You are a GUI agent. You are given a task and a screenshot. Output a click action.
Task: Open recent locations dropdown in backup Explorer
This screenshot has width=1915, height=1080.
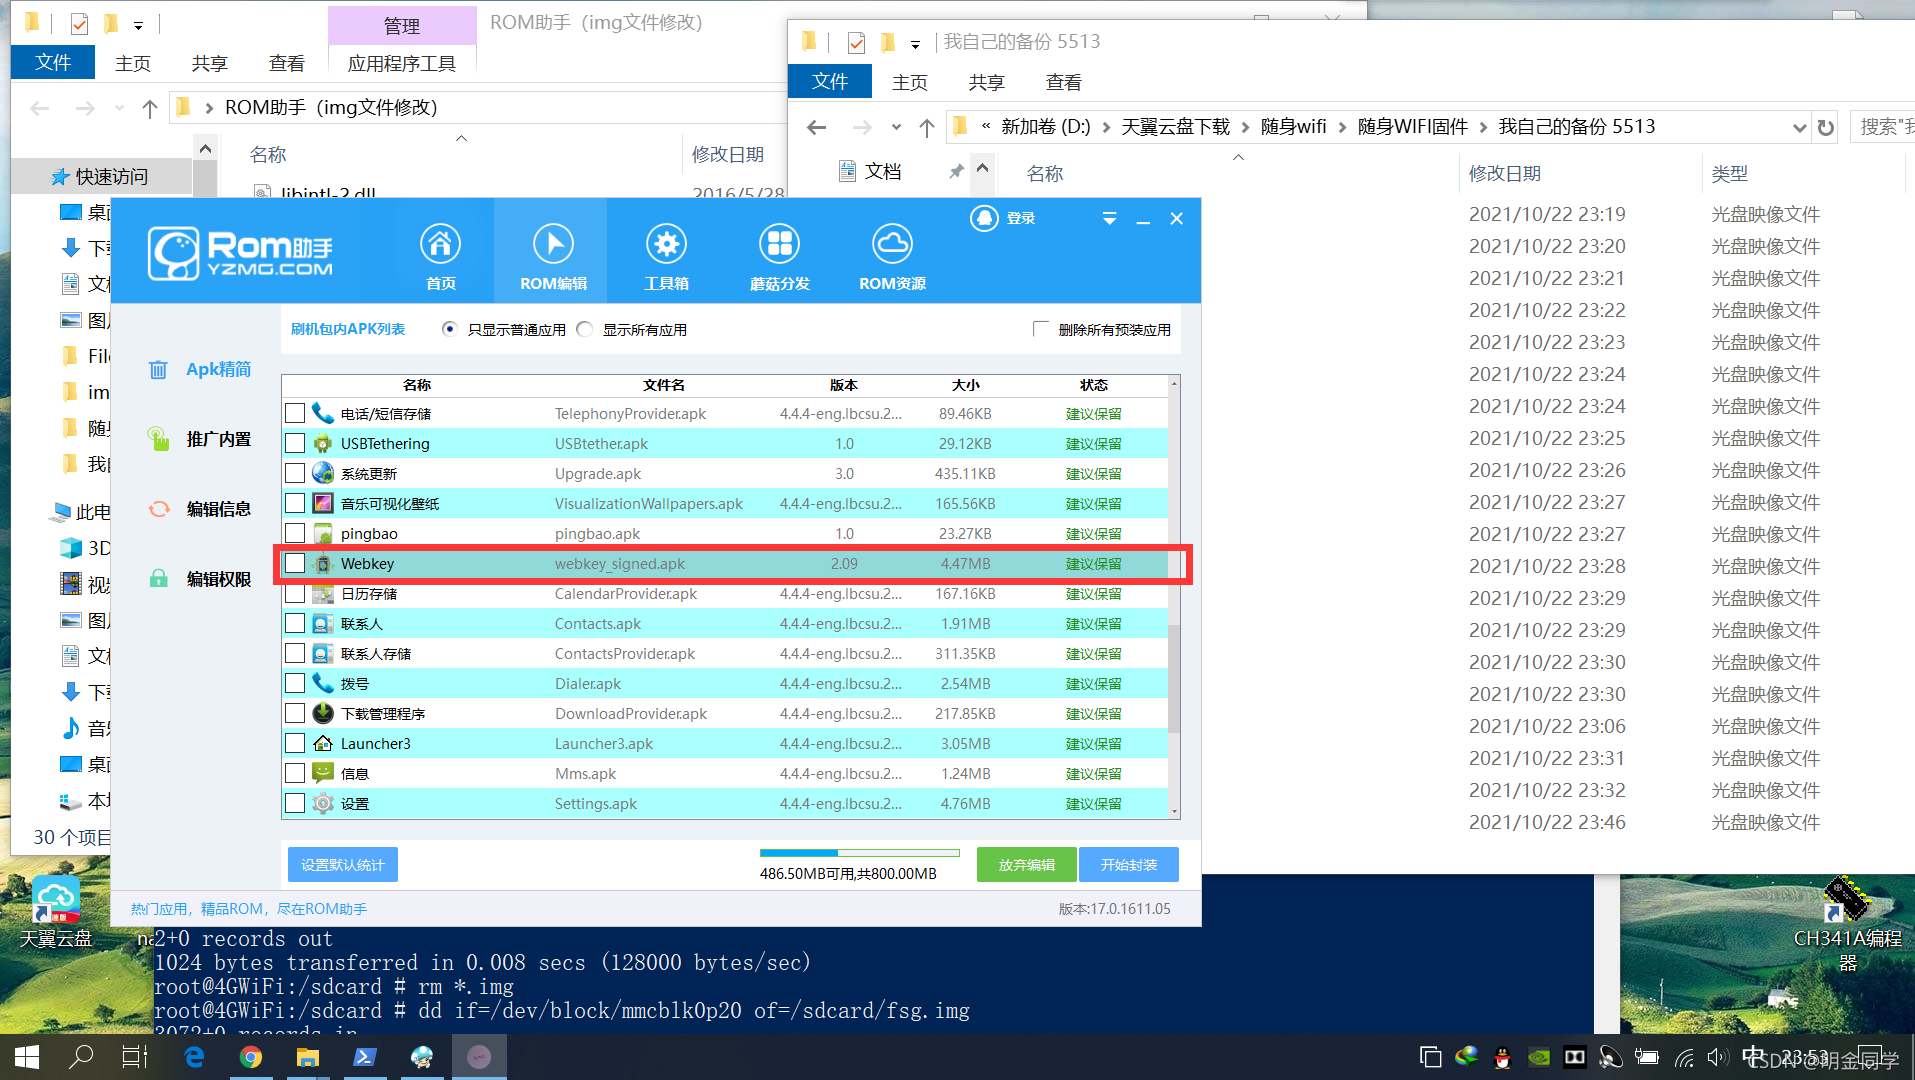coord(896,127)
